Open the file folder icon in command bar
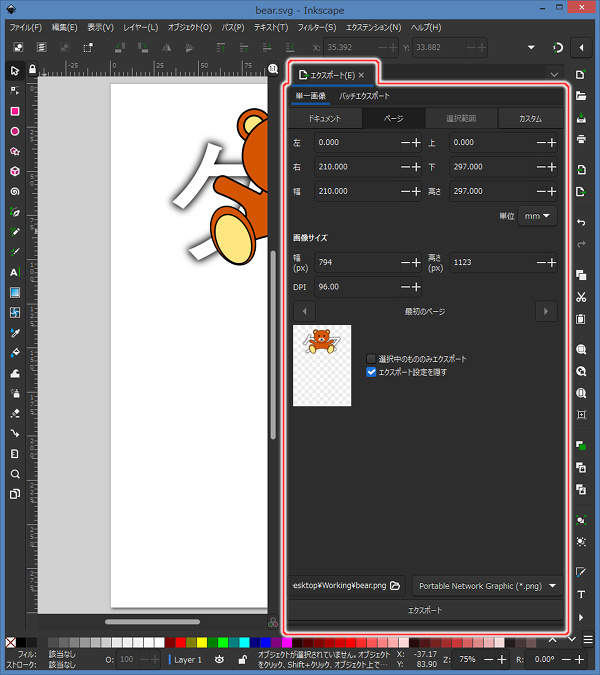Screen dimensions: 600x675 (581, 96)
